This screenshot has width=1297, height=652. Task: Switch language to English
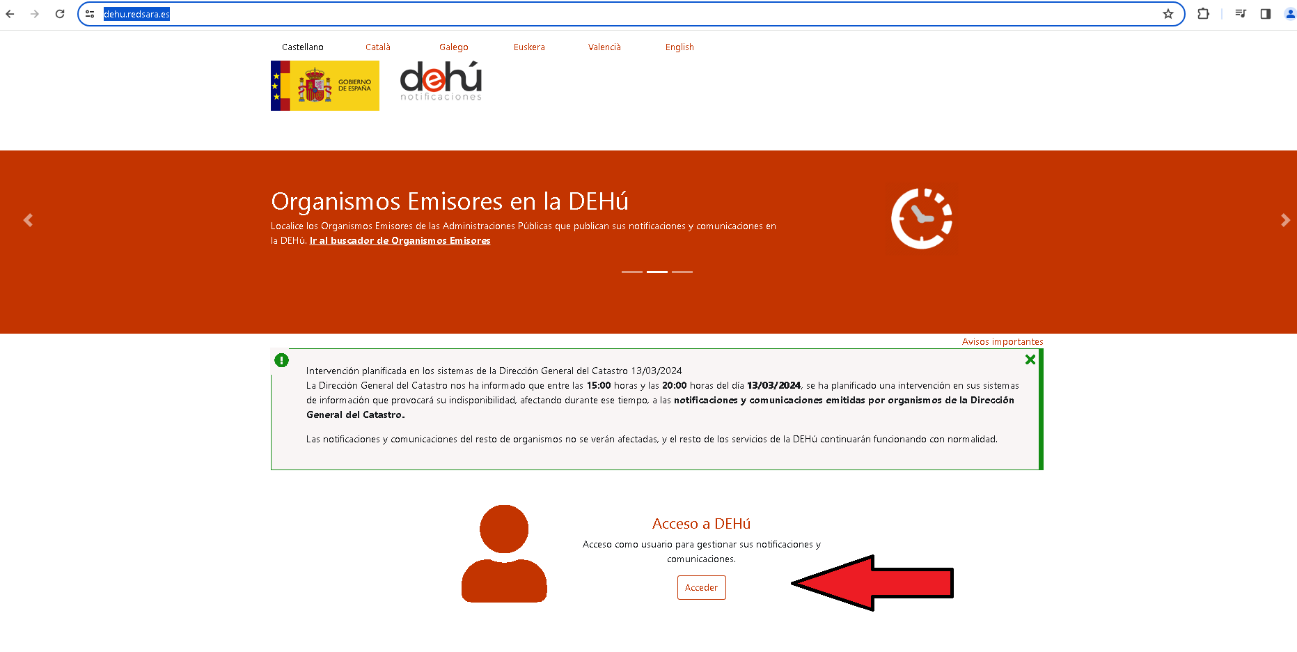(679, 47)
